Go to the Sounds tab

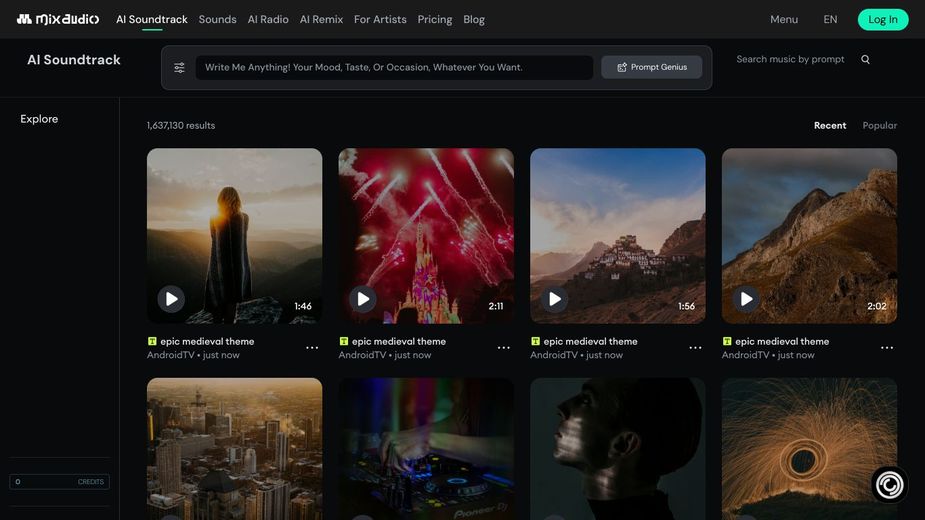click(x=217, y=19)
